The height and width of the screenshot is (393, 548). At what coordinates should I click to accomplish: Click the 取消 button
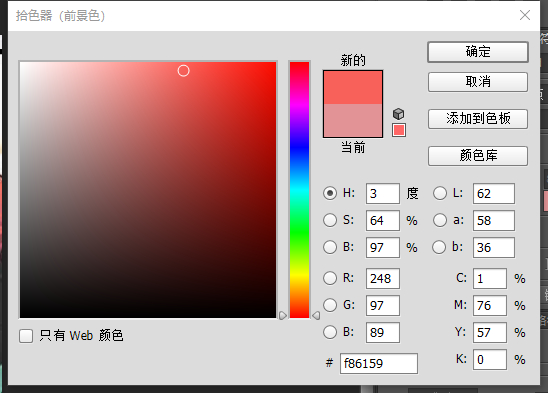coord(478,82)
